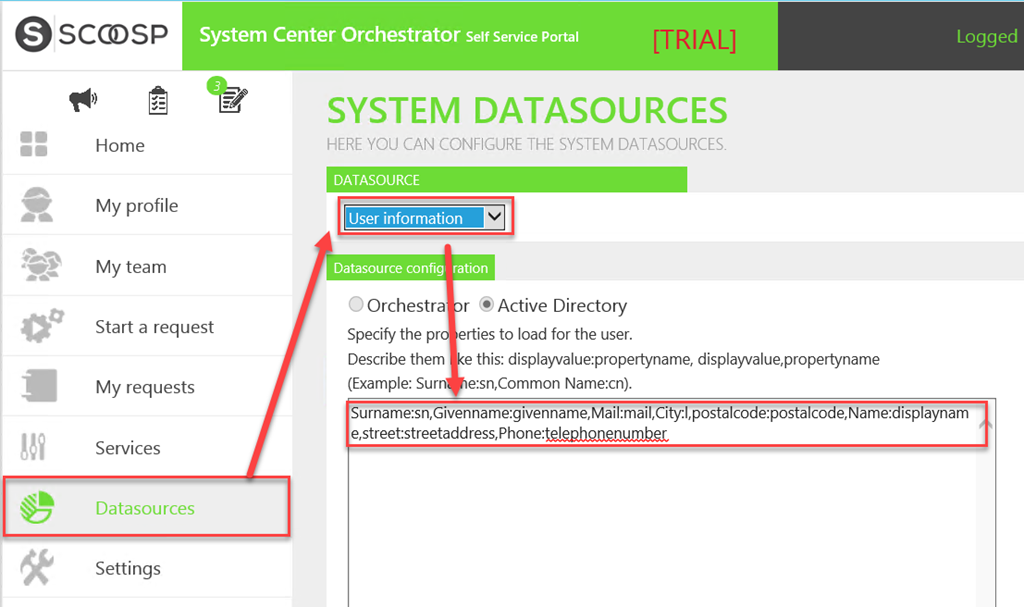Click the megaphone announcements icon
Image resolution: width=1024 pixels, height=607 pixels.
coord(82,99)
